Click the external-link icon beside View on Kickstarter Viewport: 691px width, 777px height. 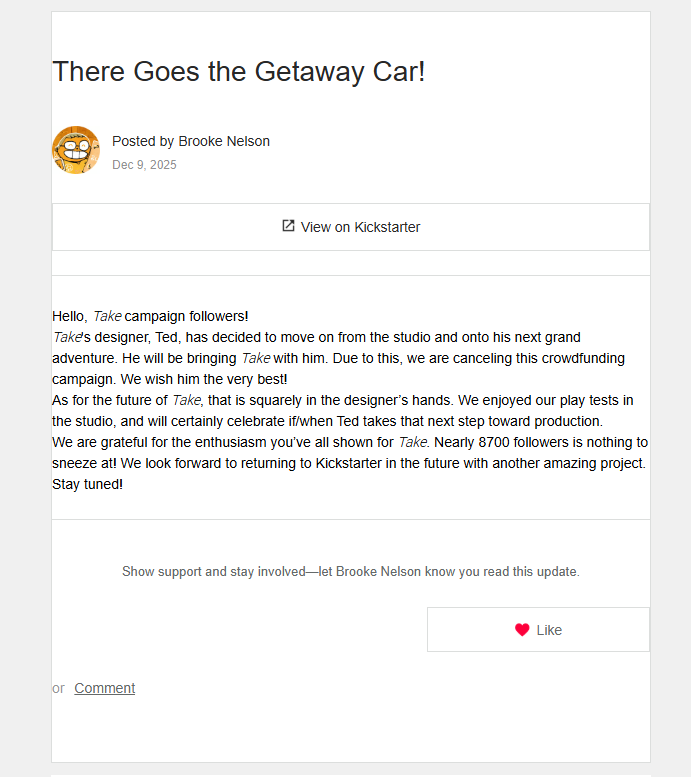pos(288,226)
